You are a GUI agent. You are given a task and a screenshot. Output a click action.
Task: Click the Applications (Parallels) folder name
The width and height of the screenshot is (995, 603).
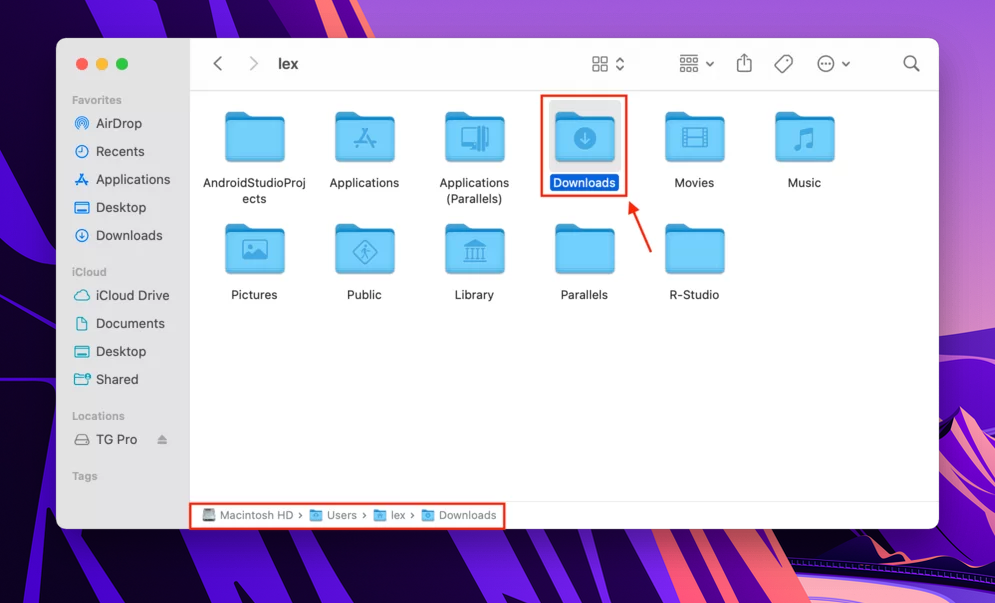point(474,190)
